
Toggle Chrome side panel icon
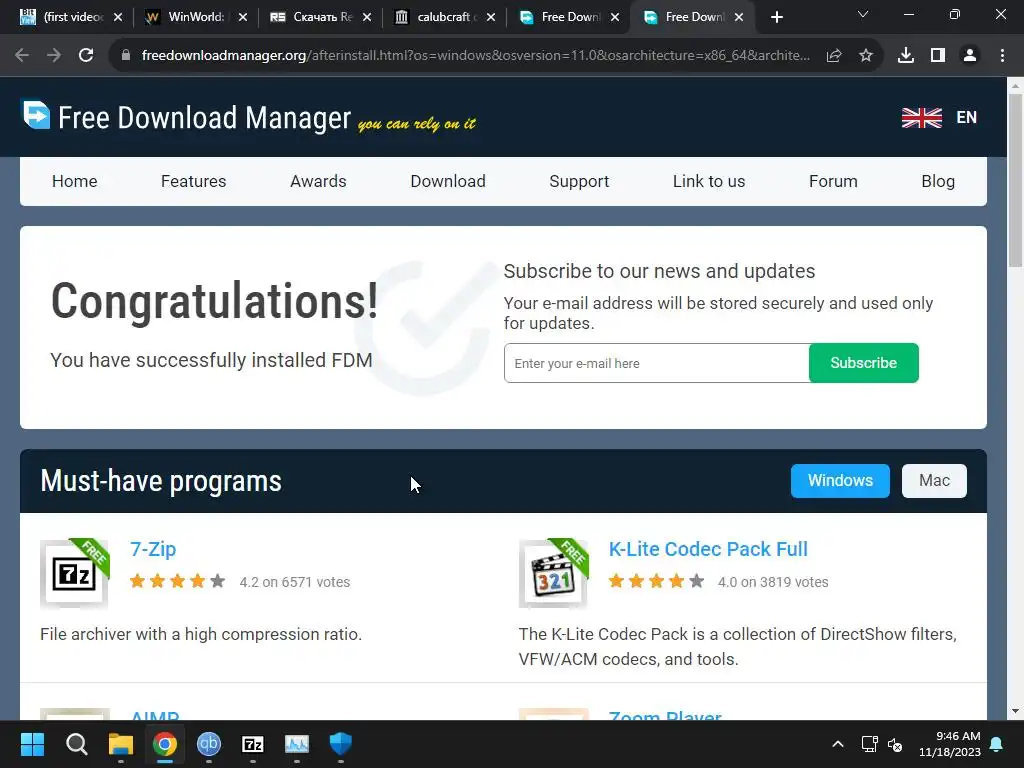point(938,56)
